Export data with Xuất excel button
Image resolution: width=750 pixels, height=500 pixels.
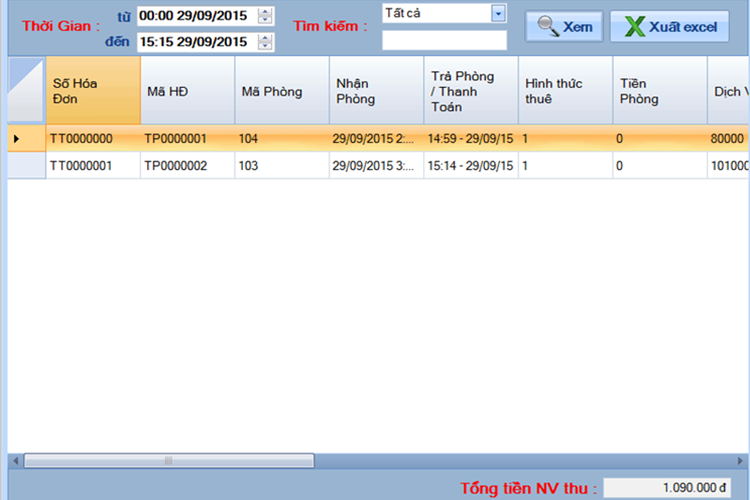pyautogui.click(x=670, y=26)
